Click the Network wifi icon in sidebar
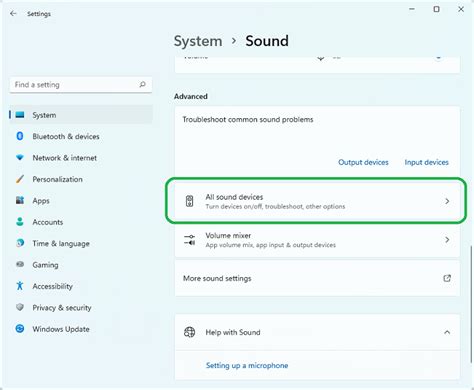The image size is (474, 390). click(x=20, y=158)
